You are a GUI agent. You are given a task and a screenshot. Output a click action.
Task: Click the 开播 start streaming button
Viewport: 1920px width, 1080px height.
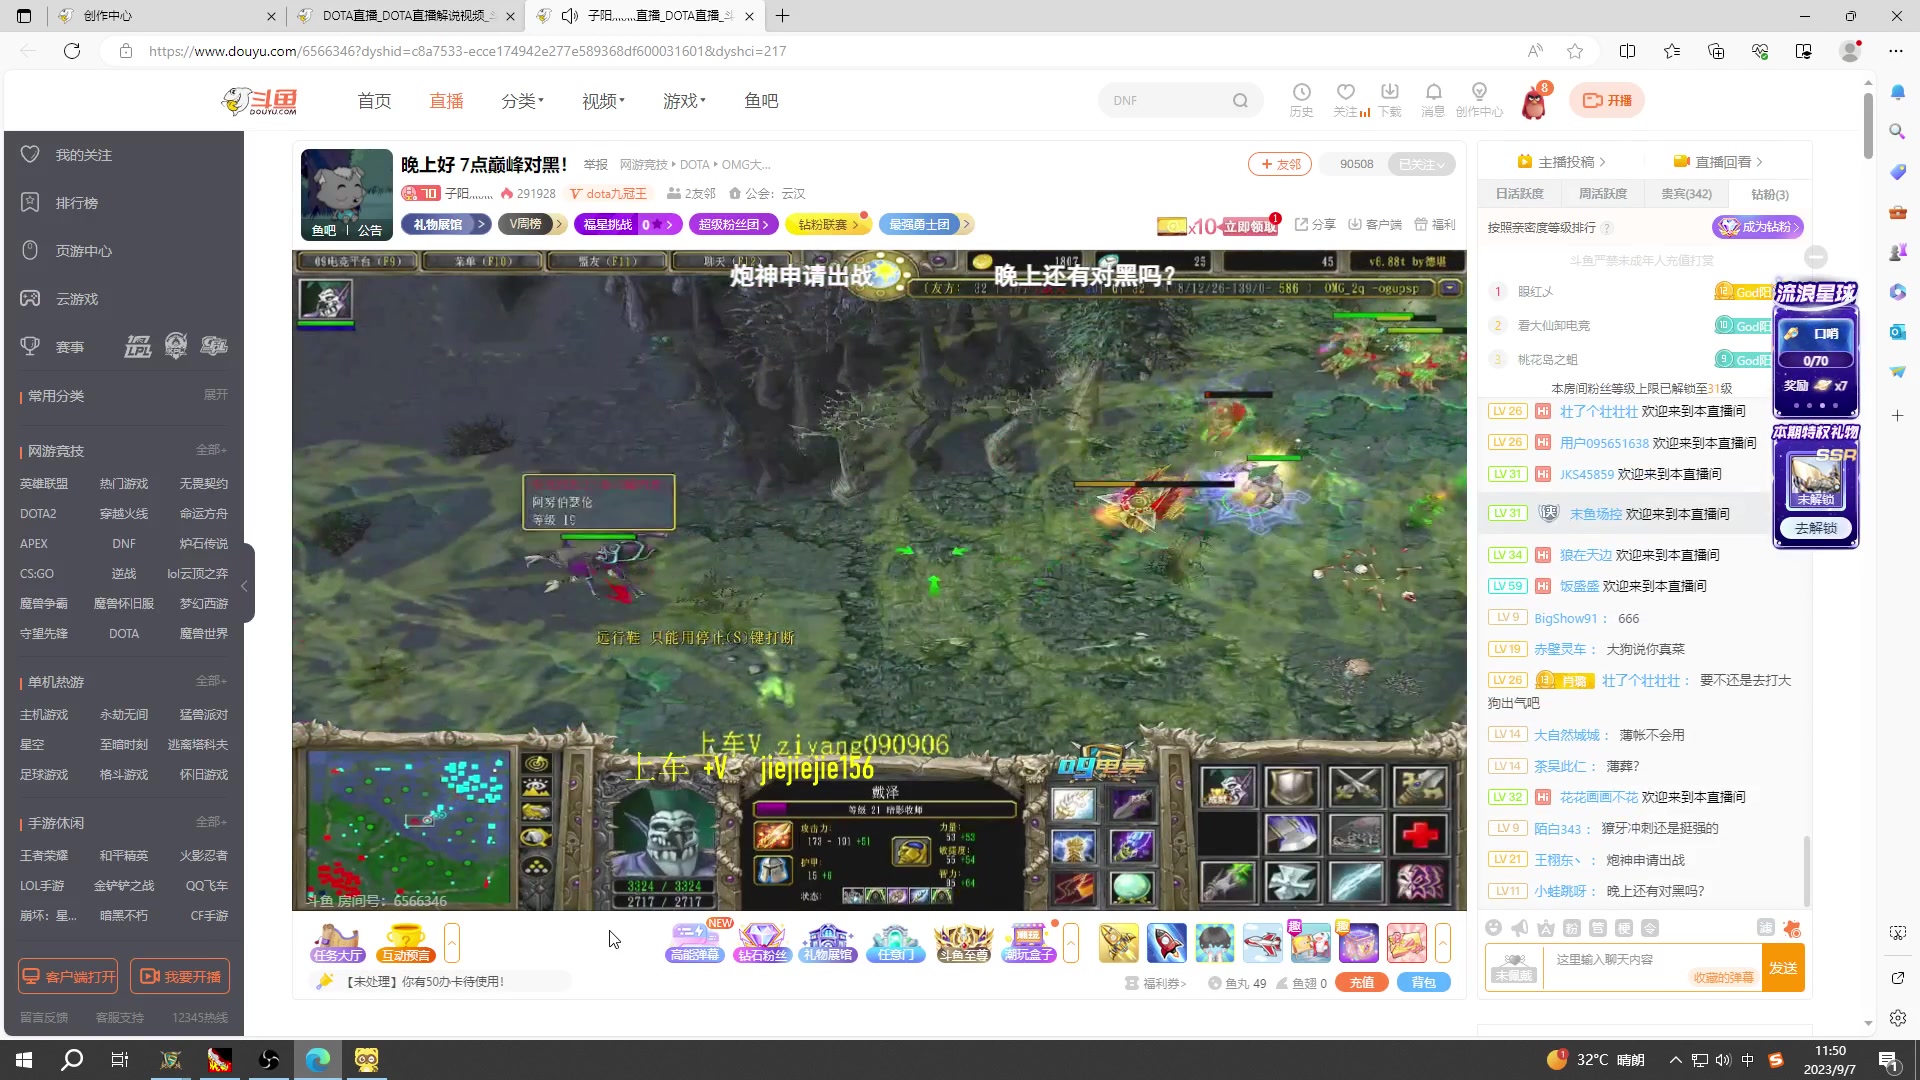[1607, 101]
